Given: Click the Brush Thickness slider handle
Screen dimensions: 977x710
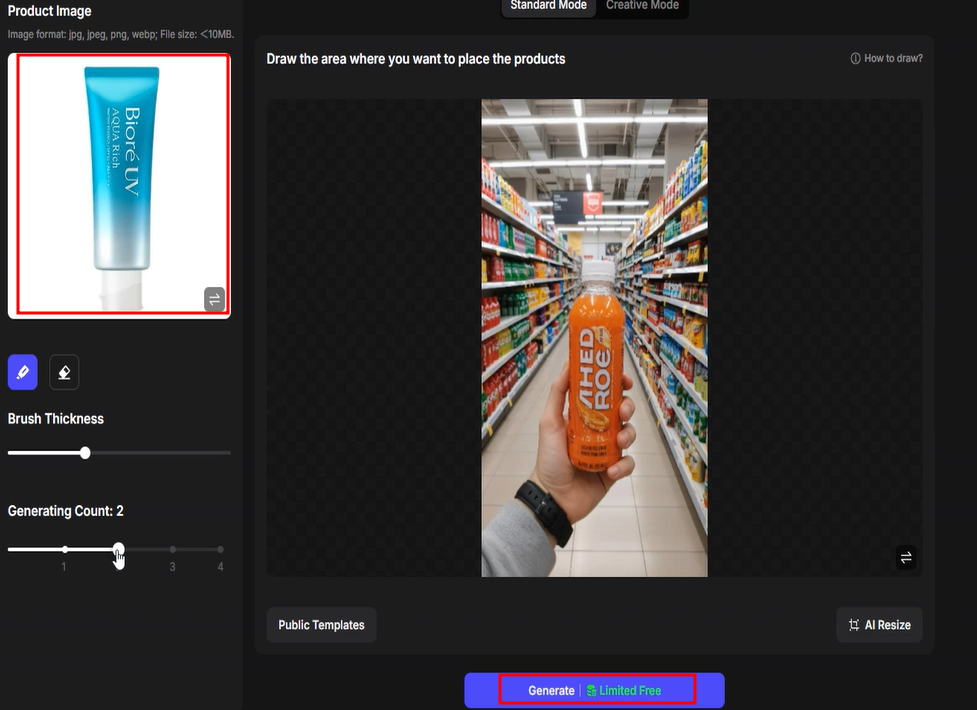Looking at the screenshot, I should [x=85, y=453].
